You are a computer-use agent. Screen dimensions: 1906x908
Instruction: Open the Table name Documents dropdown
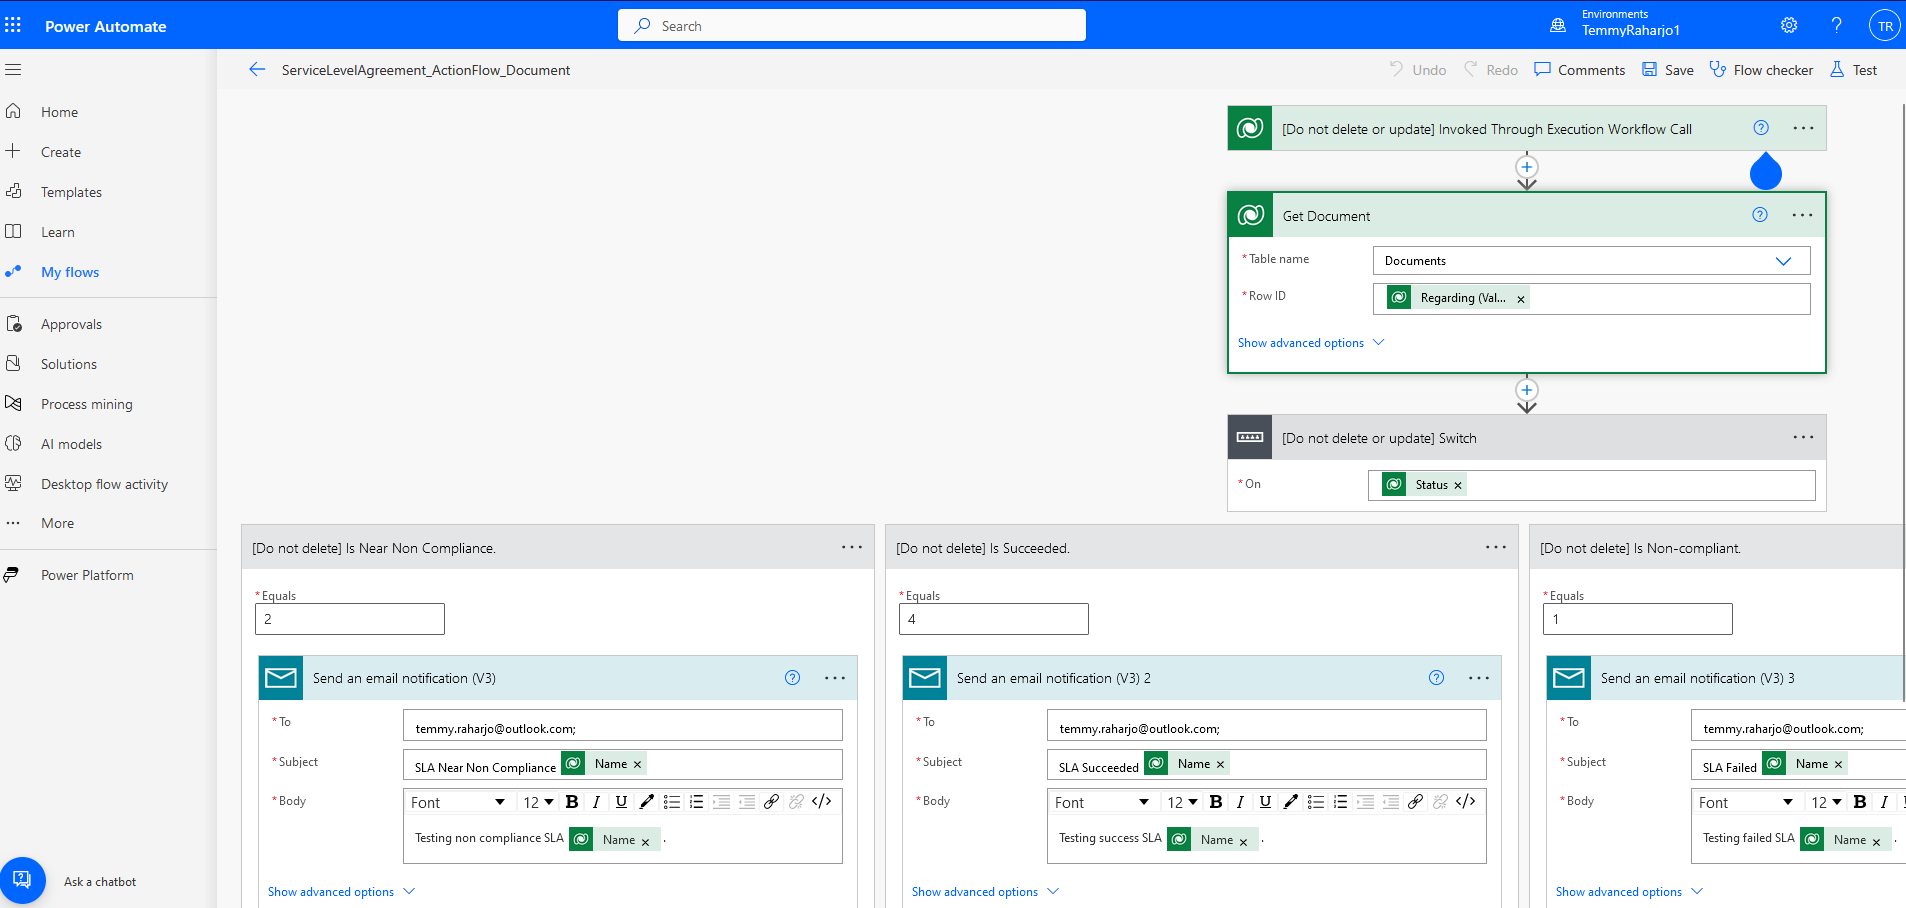coord(1591,261)
